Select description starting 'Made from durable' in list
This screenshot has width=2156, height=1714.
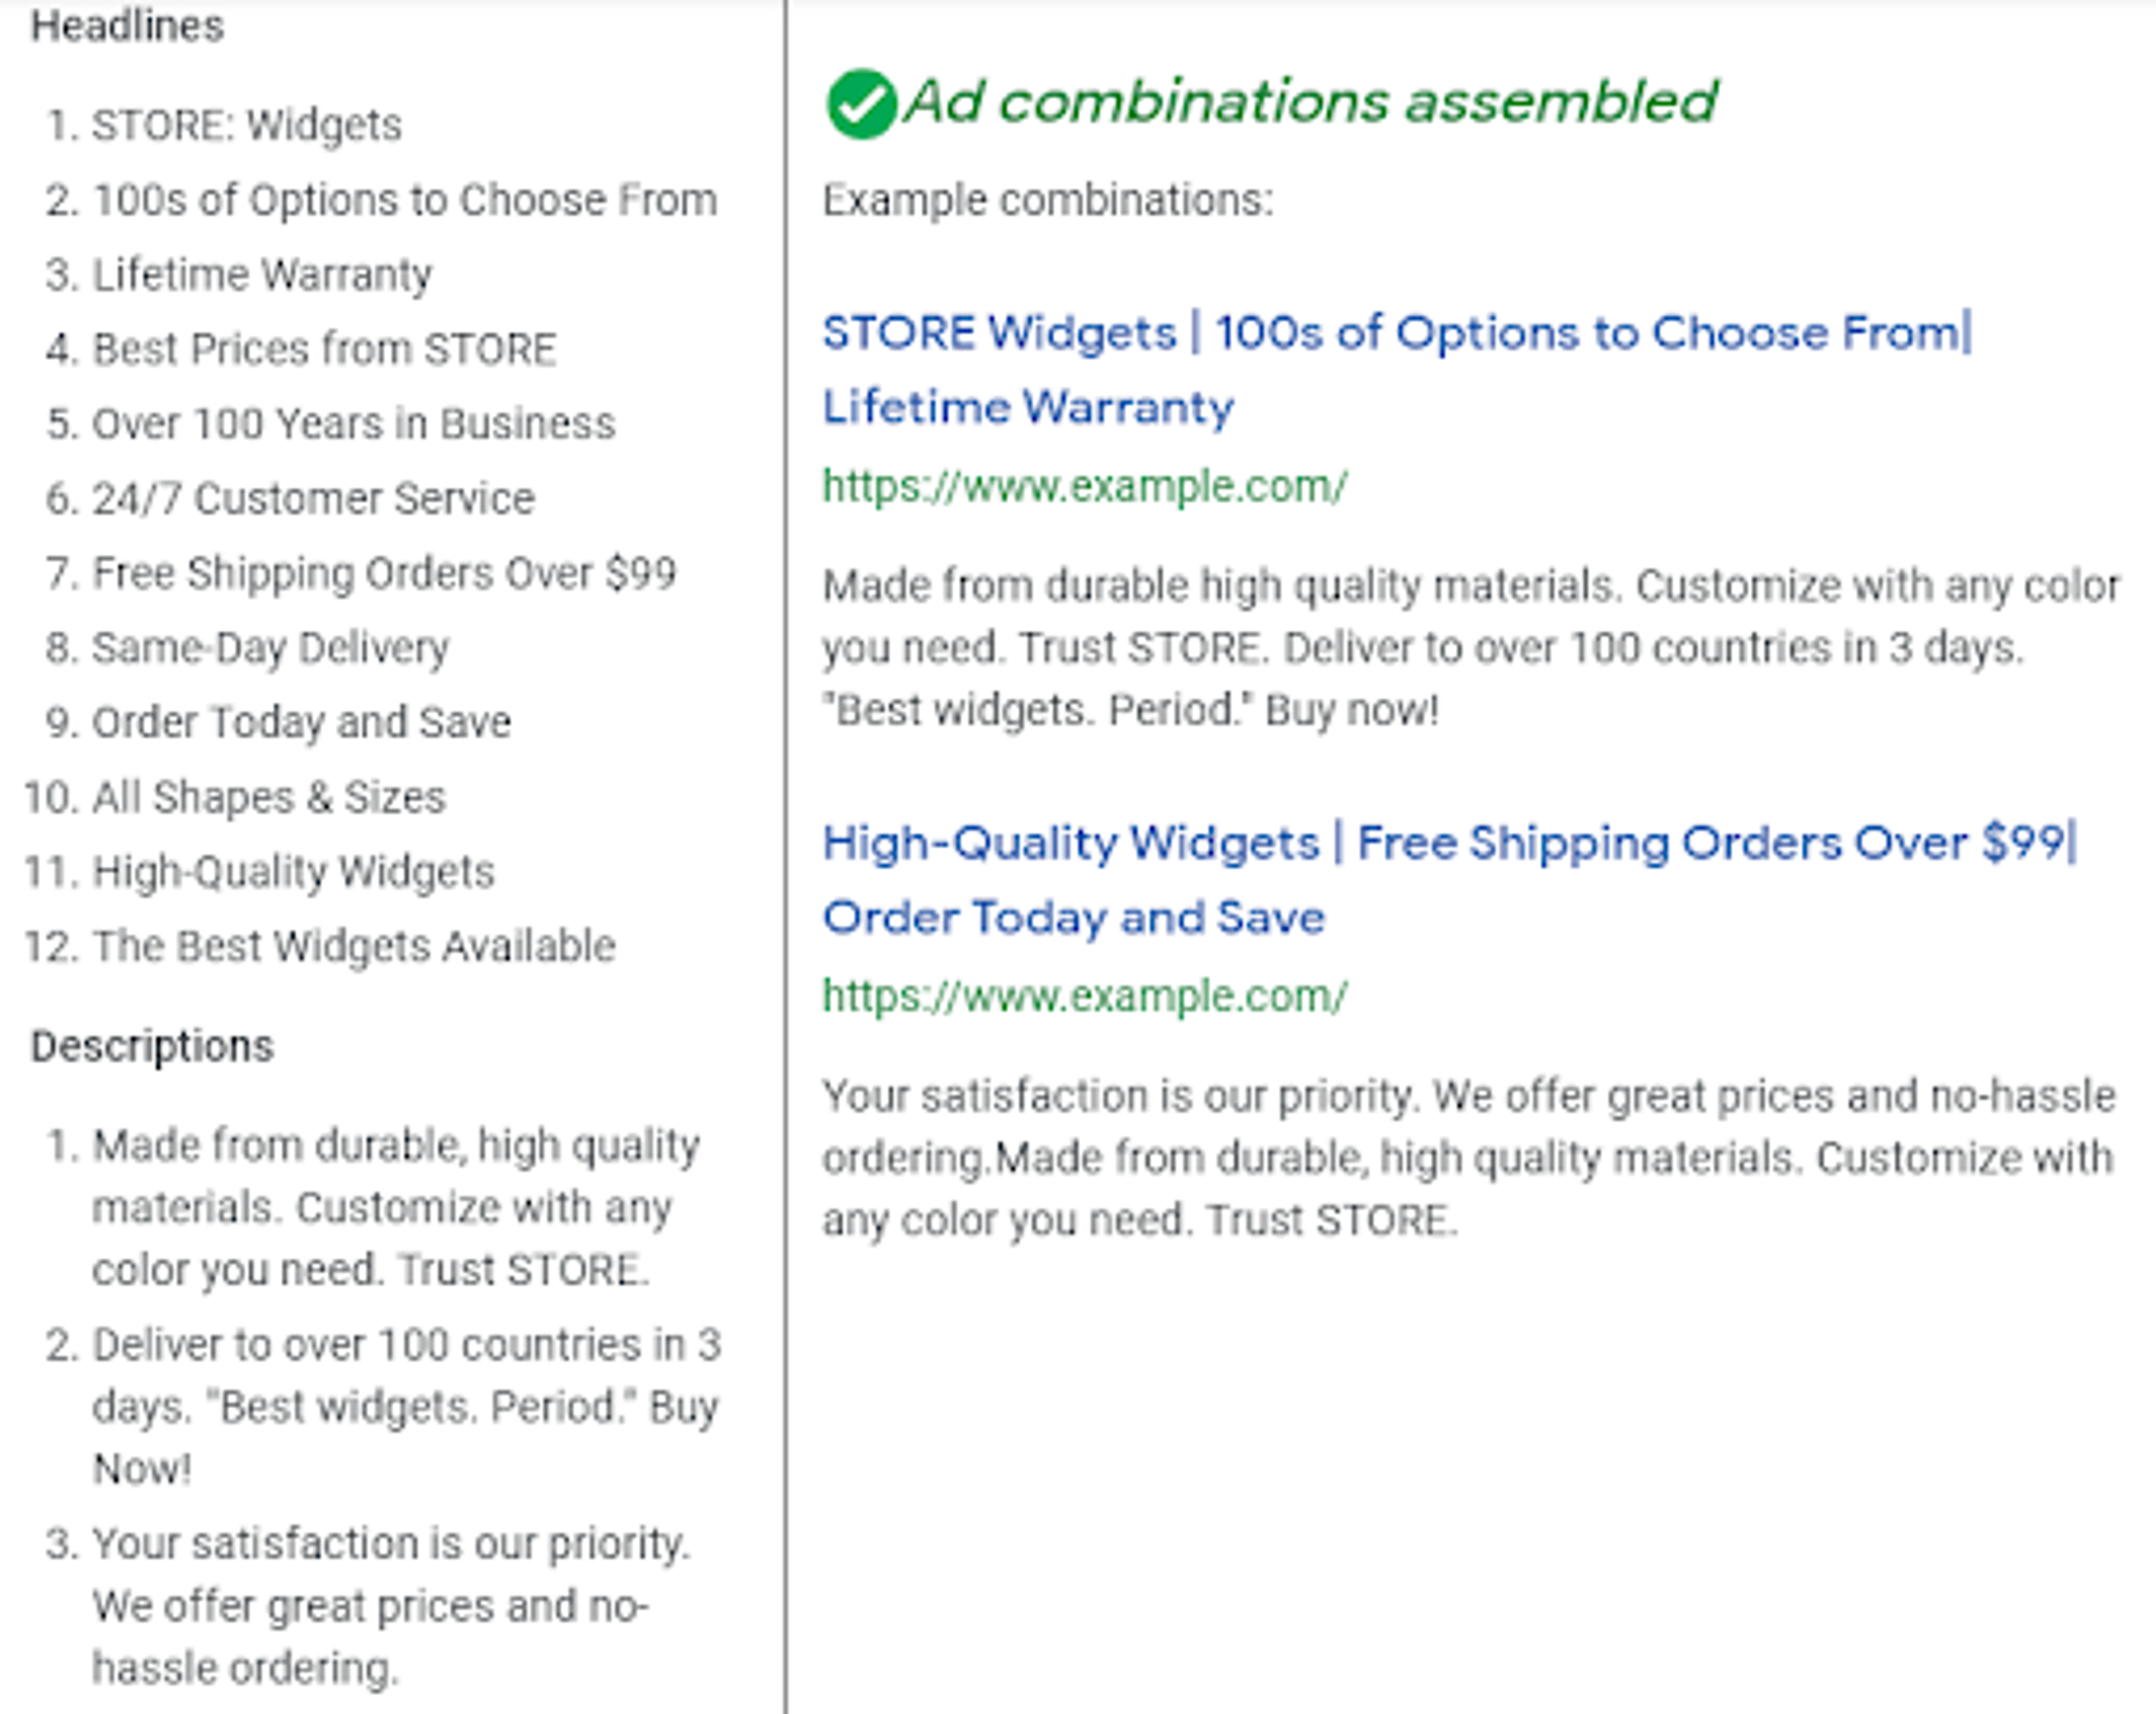click(x=395, y=1207)
